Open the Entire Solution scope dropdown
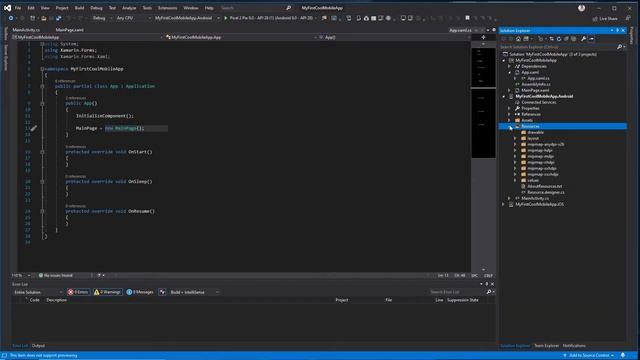 pos(38,292)
